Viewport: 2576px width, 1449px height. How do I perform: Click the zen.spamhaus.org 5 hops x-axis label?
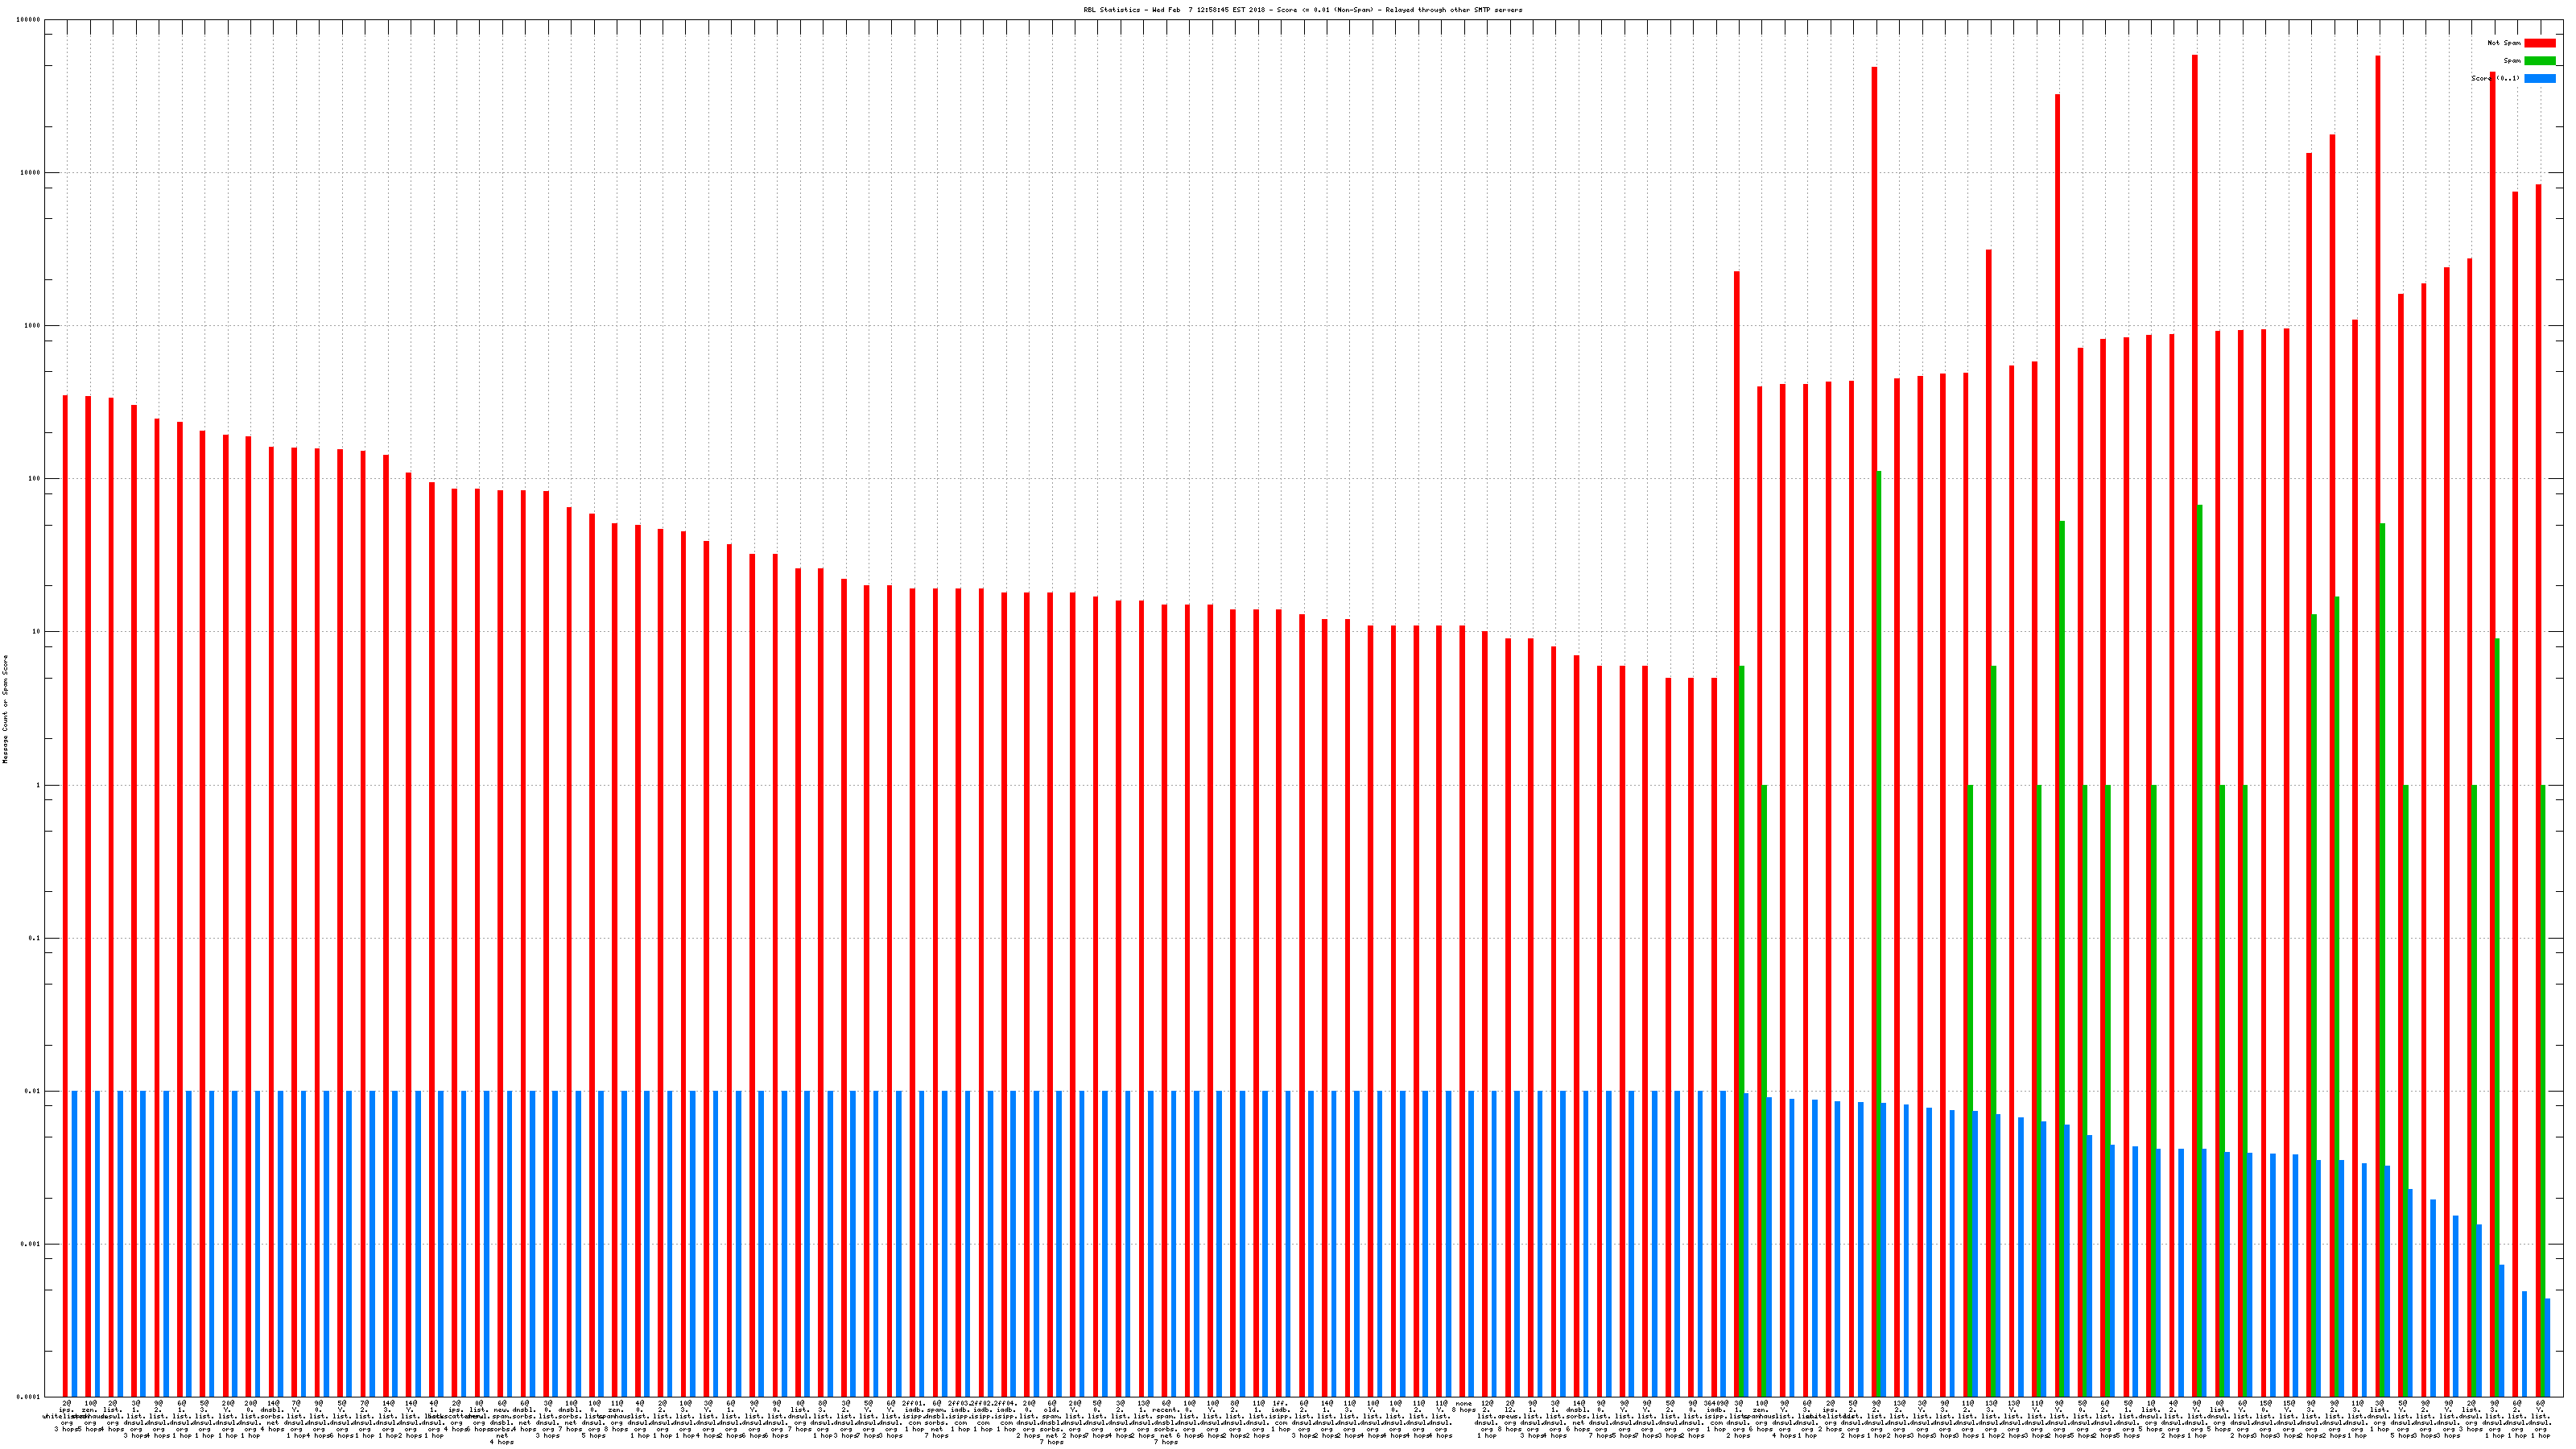tap(90, 1416)
